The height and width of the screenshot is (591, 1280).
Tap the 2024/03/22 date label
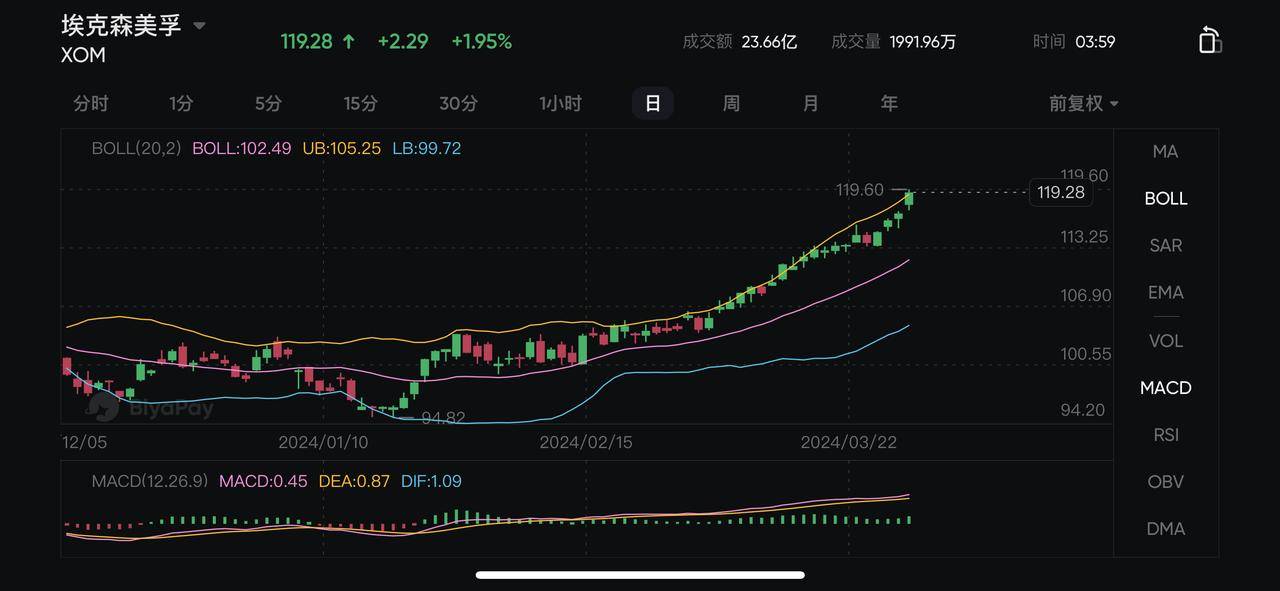[848, 441]
